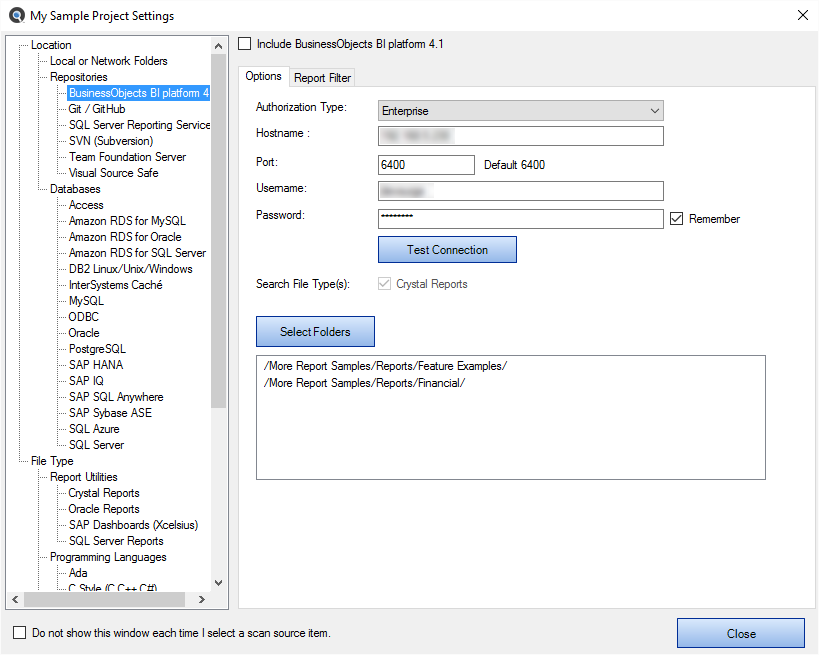Screen dimensions: 819x655
Task: Select SAP IQ tree item
Action: pos(86,380)
